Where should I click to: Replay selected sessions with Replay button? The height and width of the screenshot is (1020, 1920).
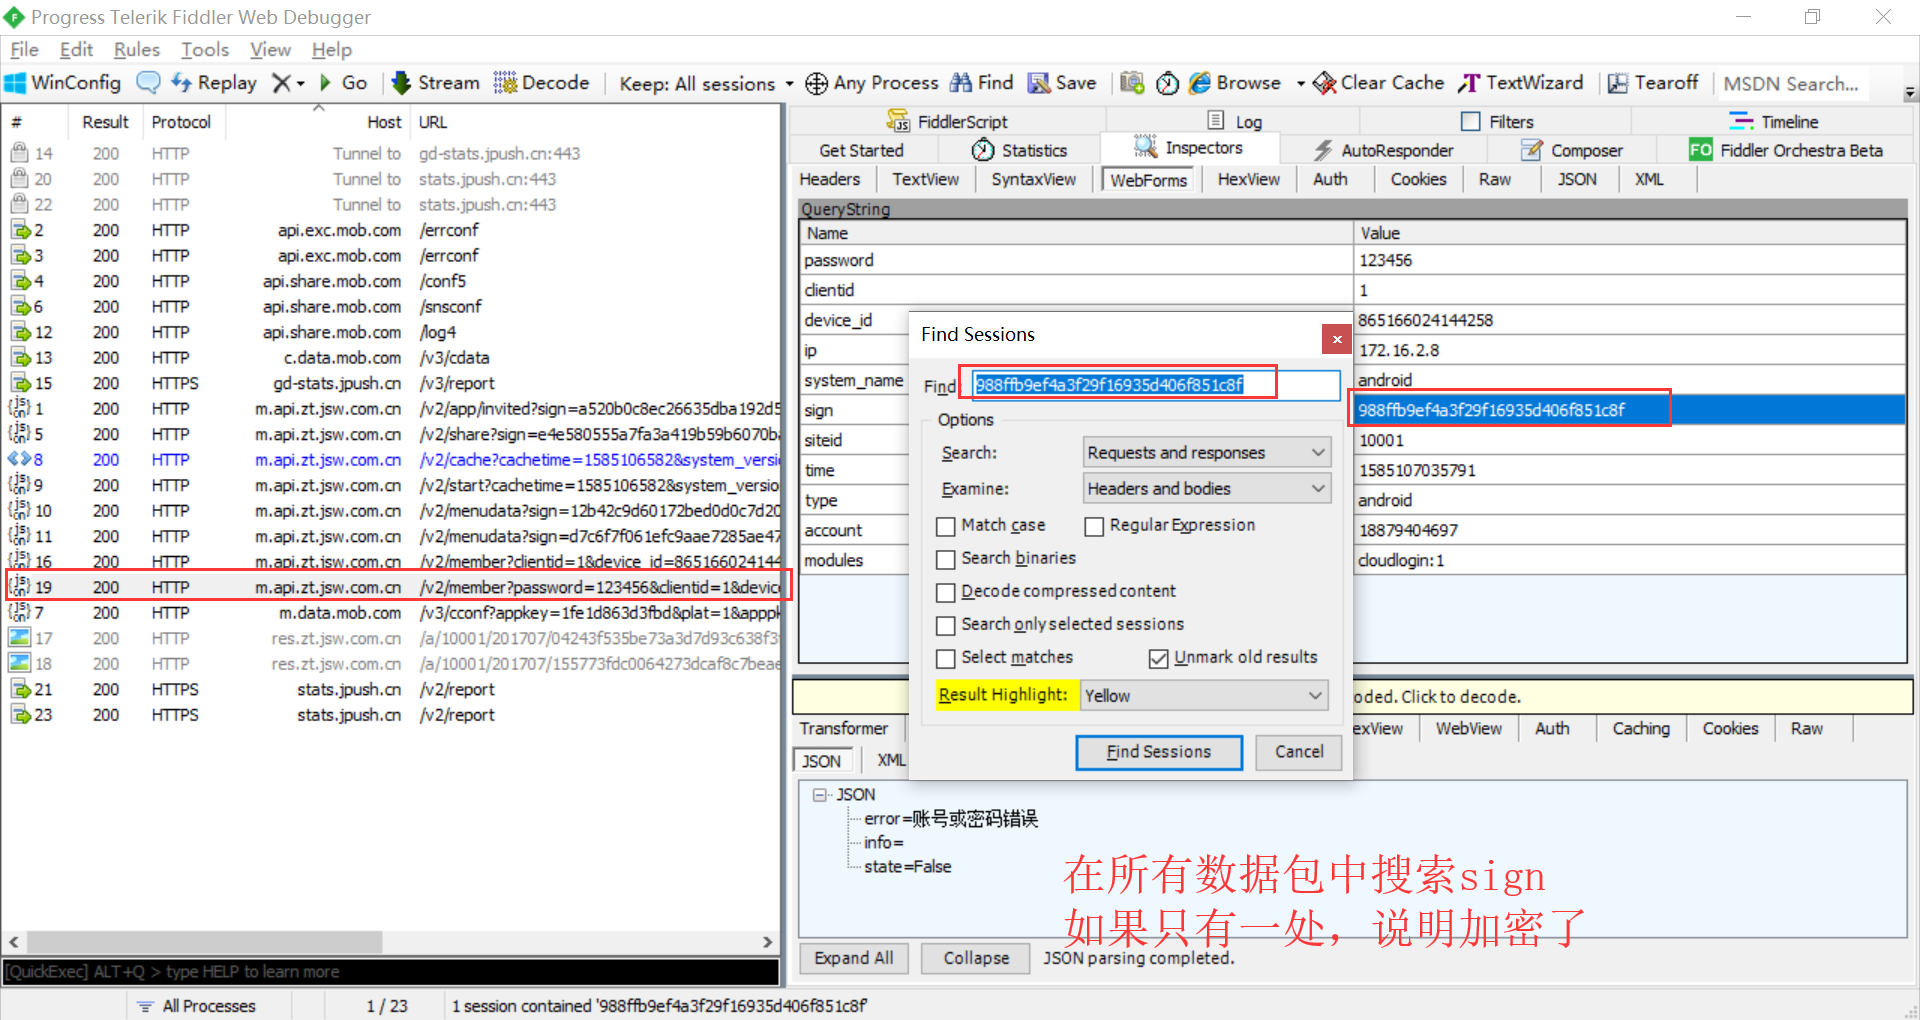tap(214, 83)
